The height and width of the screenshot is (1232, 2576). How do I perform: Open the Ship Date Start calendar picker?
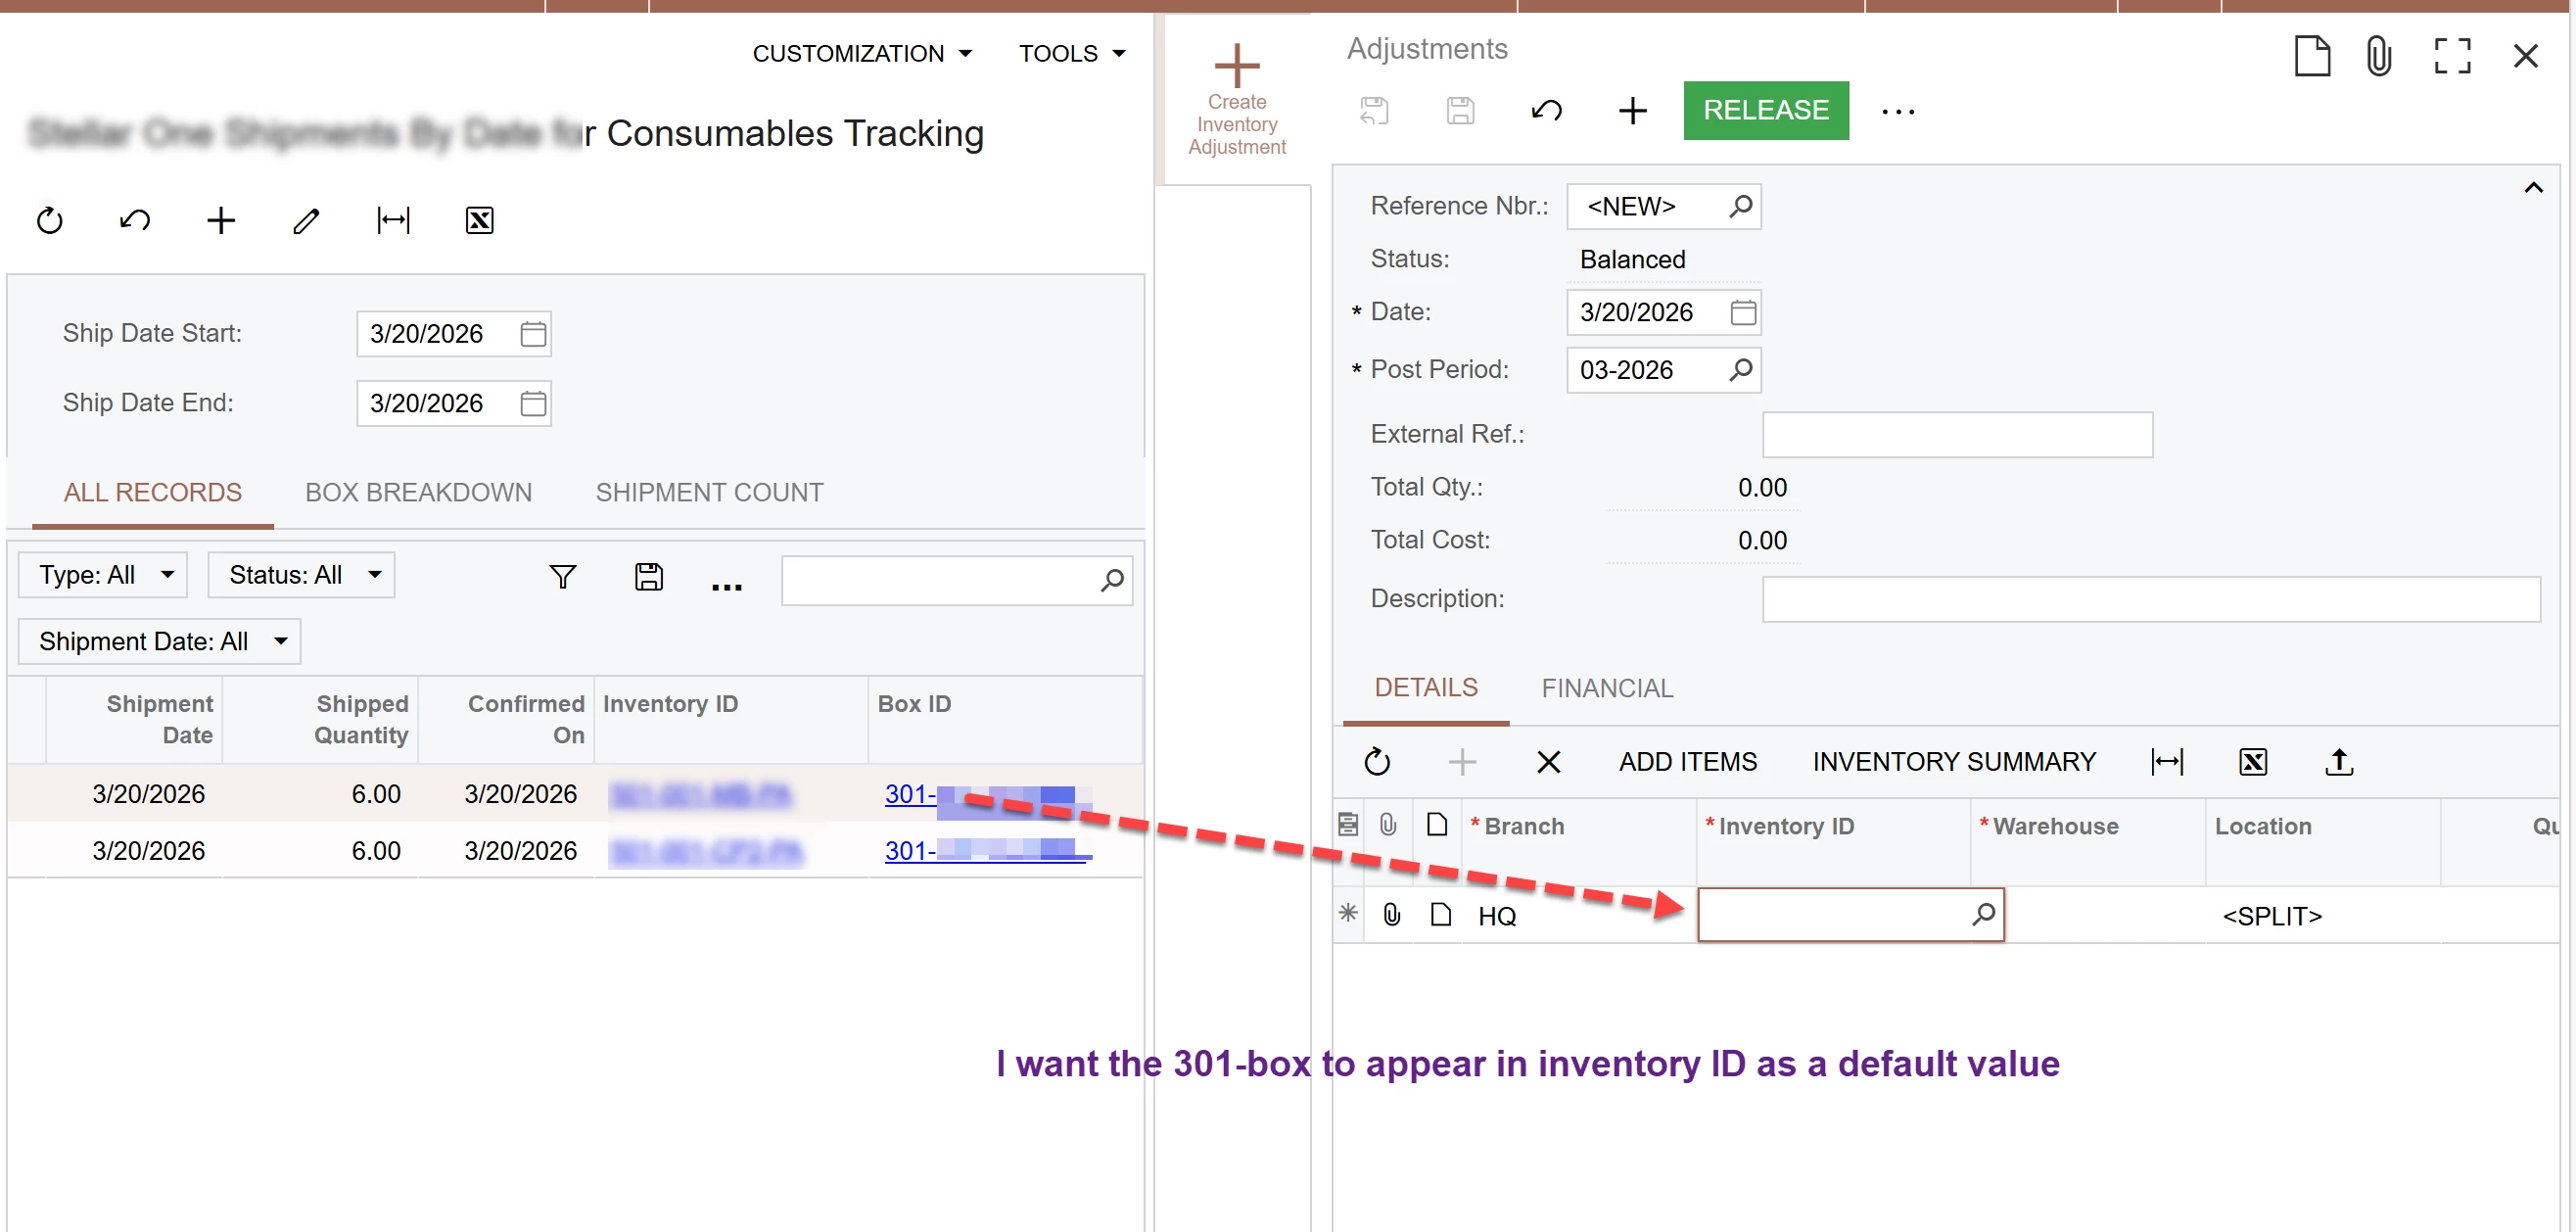[x=533, y=334]
